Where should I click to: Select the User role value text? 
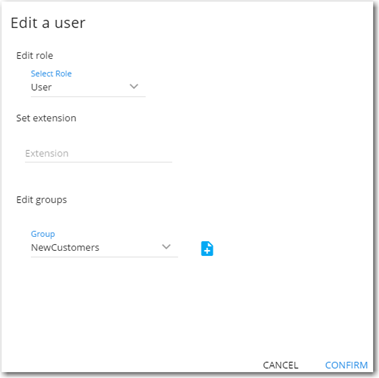[41, 87]
